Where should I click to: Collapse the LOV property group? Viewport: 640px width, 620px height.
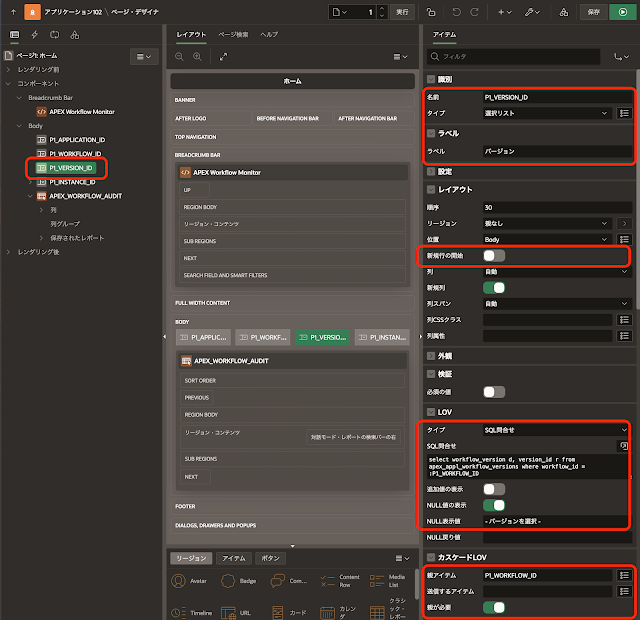(x=431, y=412)
